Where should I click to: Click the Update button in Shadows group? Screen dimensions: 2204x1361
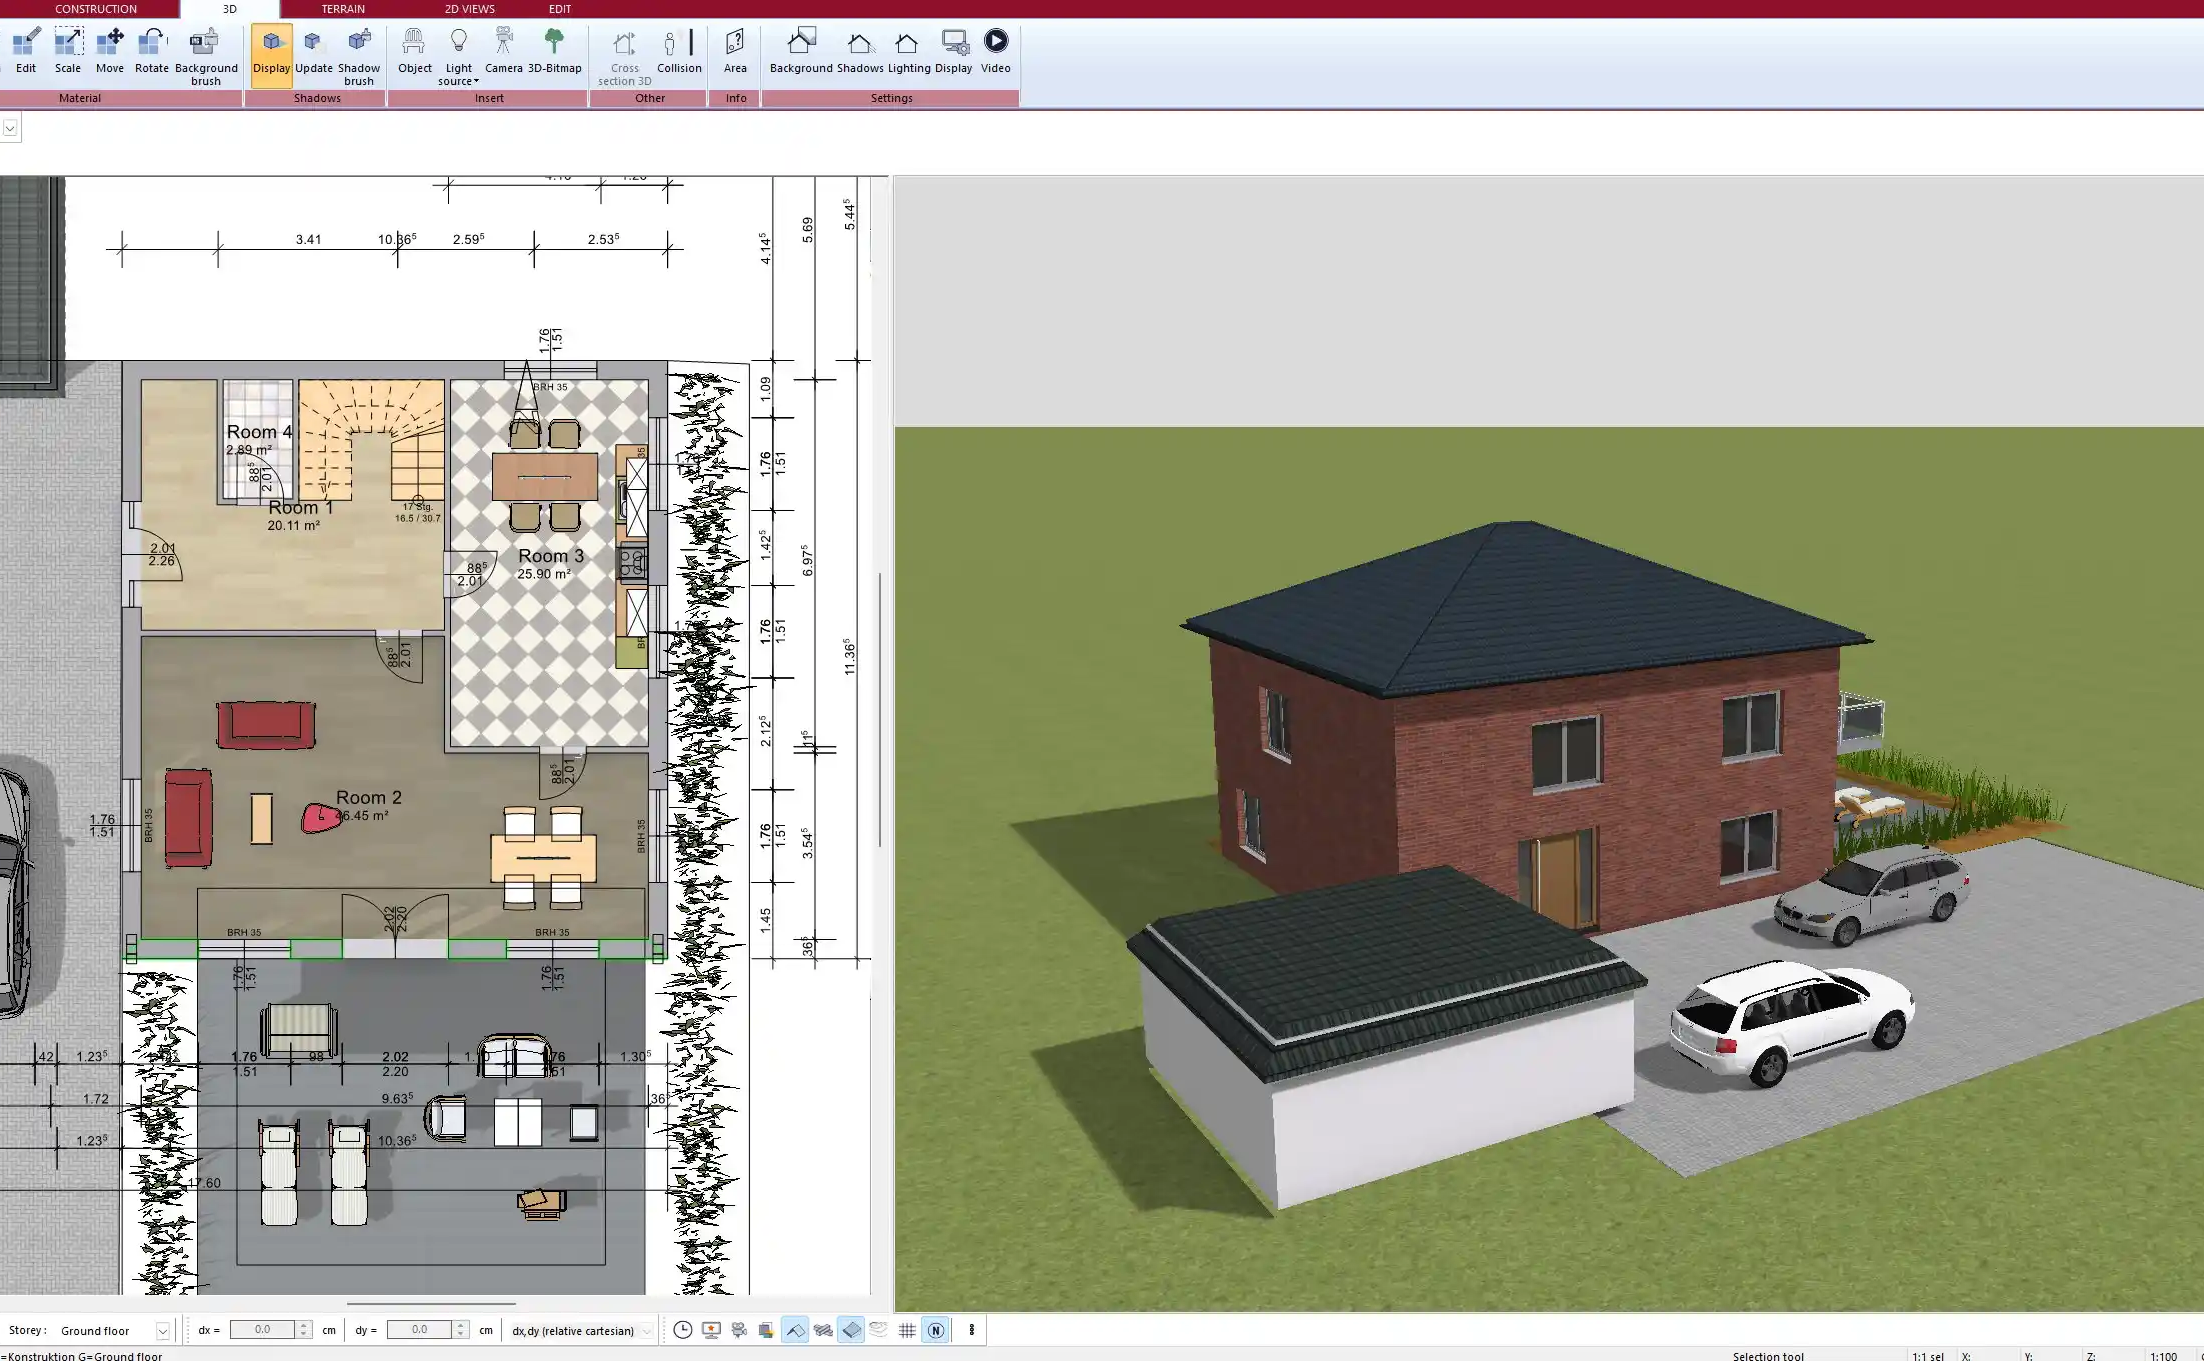313,50
